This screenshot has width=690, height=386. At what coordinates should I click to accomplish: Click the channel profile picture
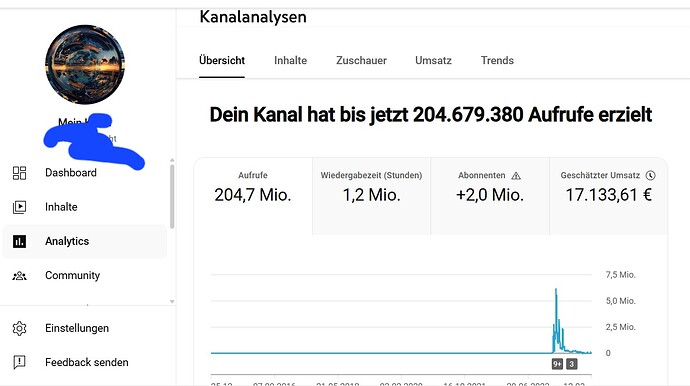pyautogui.click(x=85, y=65)
